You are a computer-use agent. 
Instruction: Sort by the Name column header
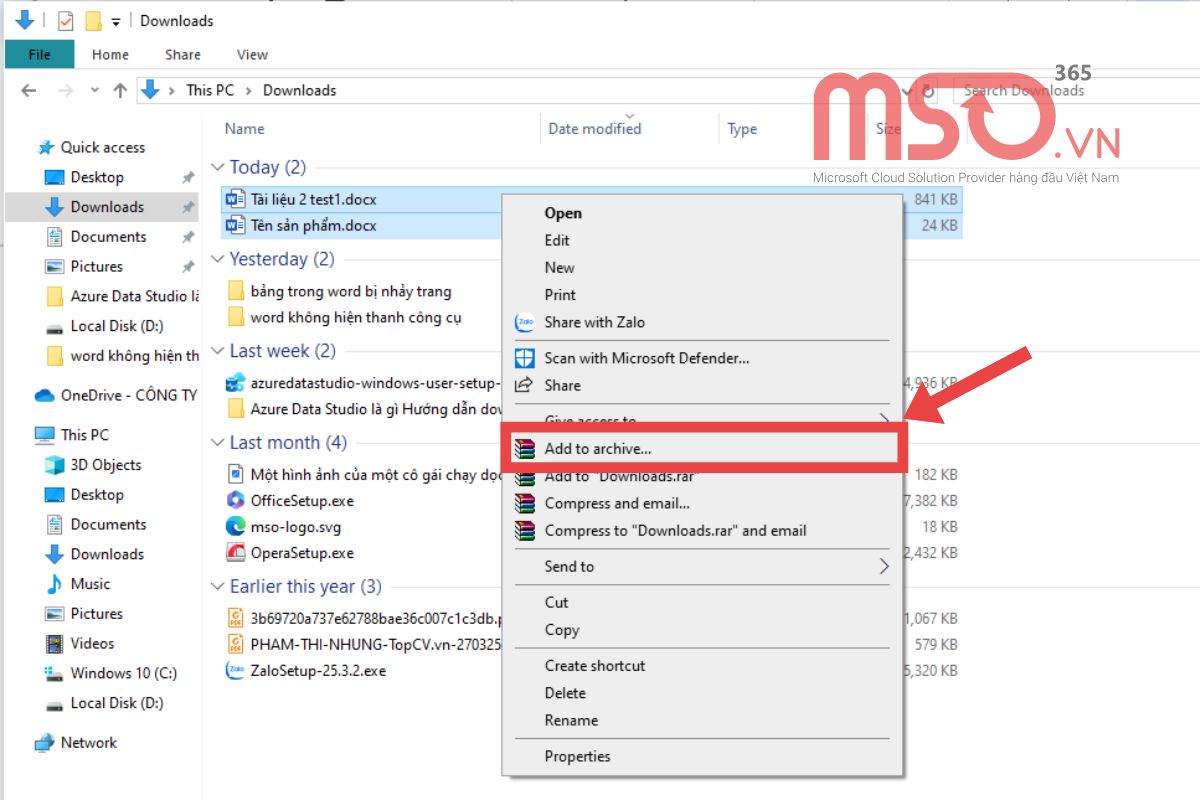pos(245,128)
